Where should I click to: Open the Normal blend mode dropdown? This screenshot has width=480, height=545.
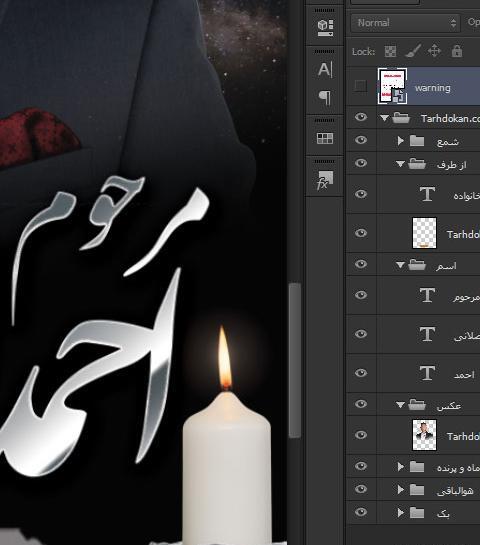406,23
